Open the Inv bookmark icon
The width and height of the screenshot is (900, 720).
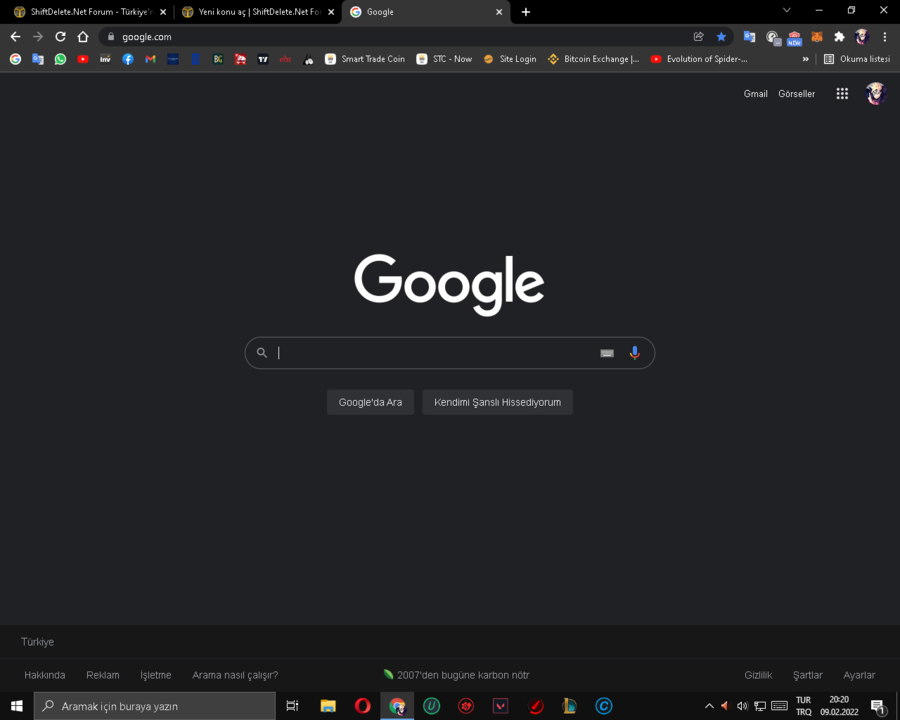105,59
